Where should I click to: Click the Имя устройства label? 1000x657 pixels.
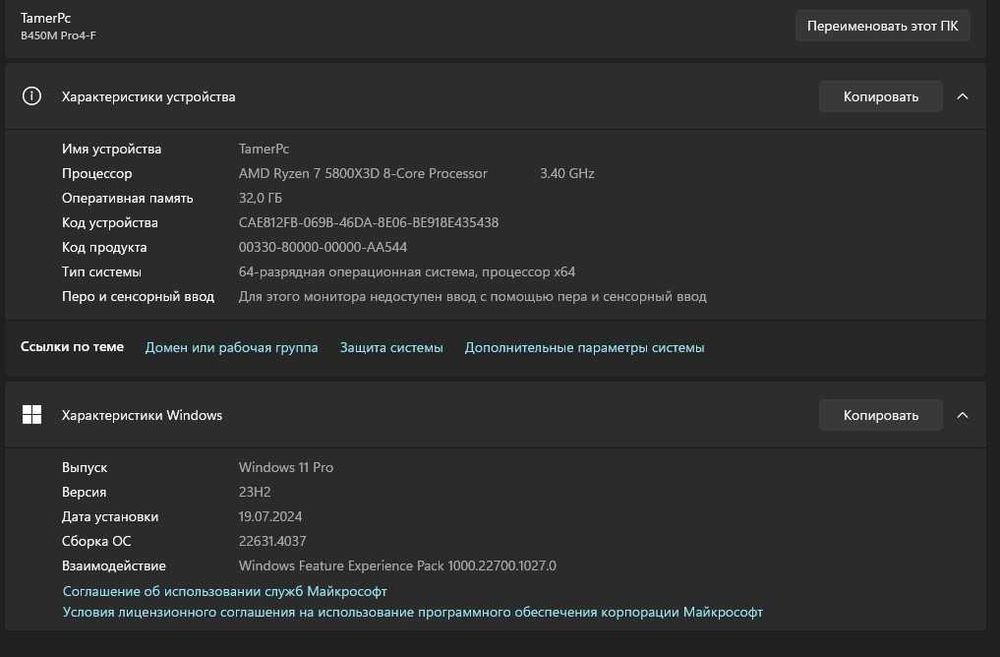112,149
